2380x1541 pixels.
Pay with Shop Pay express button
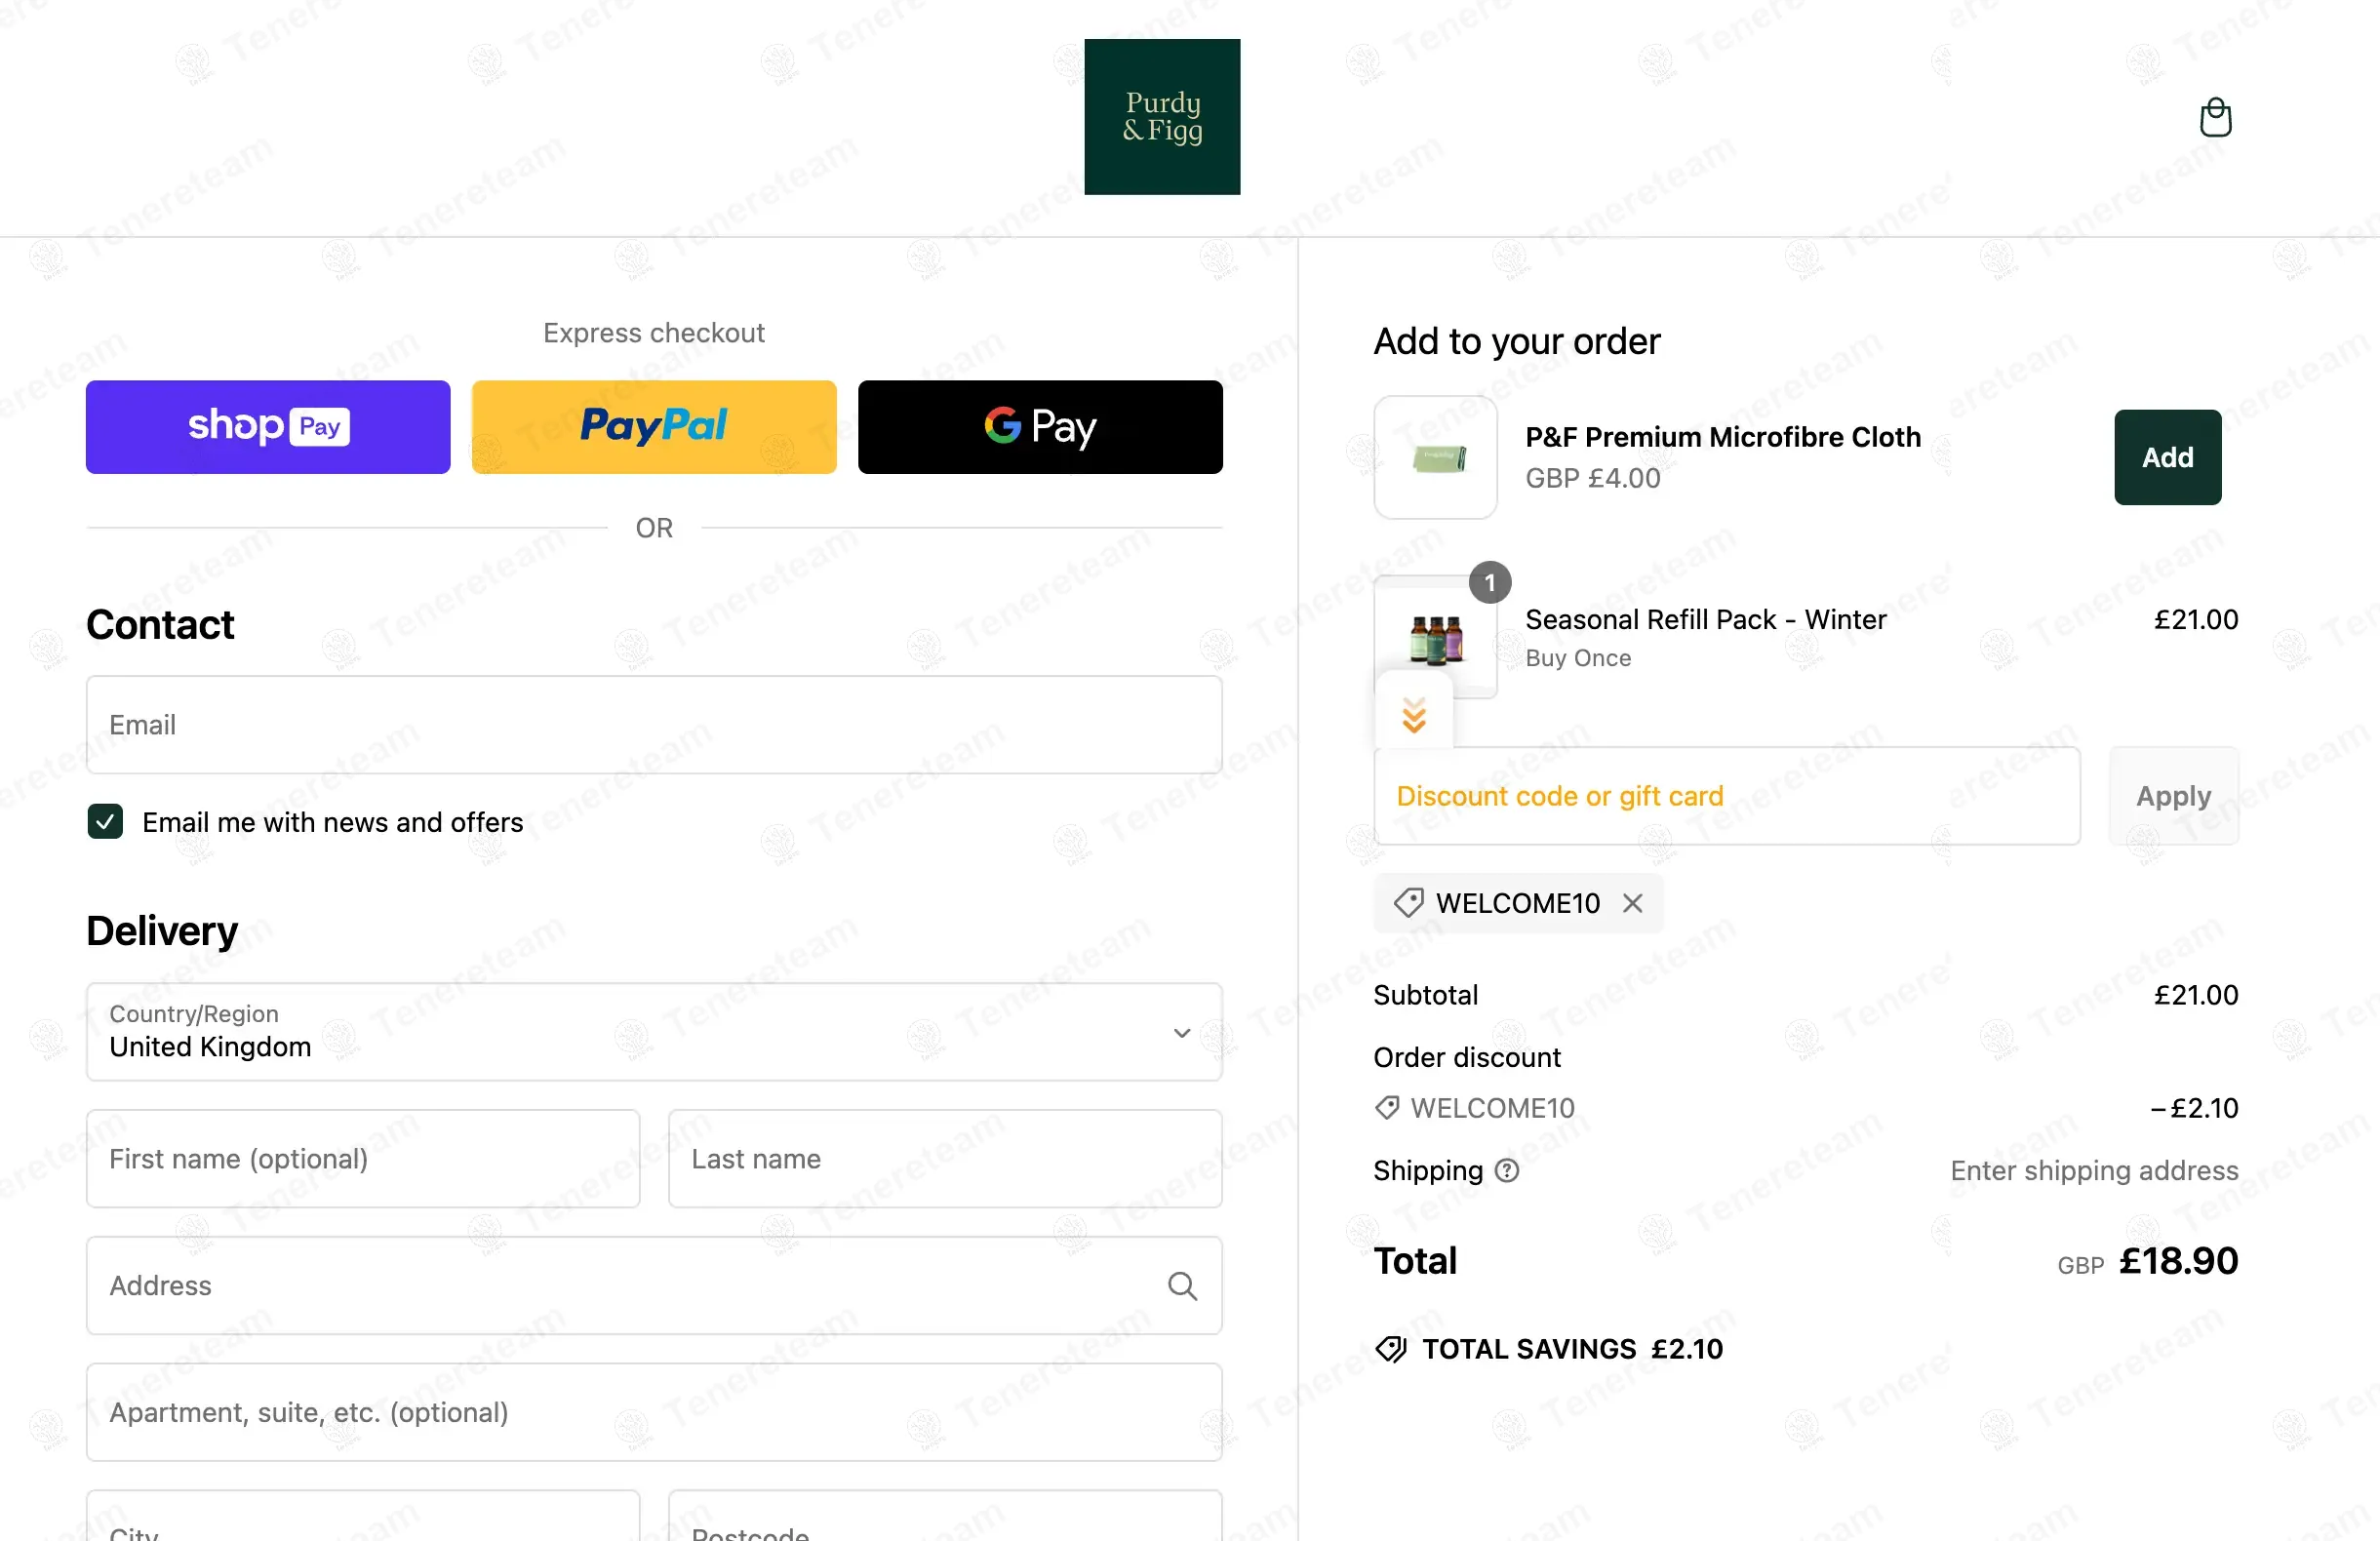coord(268,427)
